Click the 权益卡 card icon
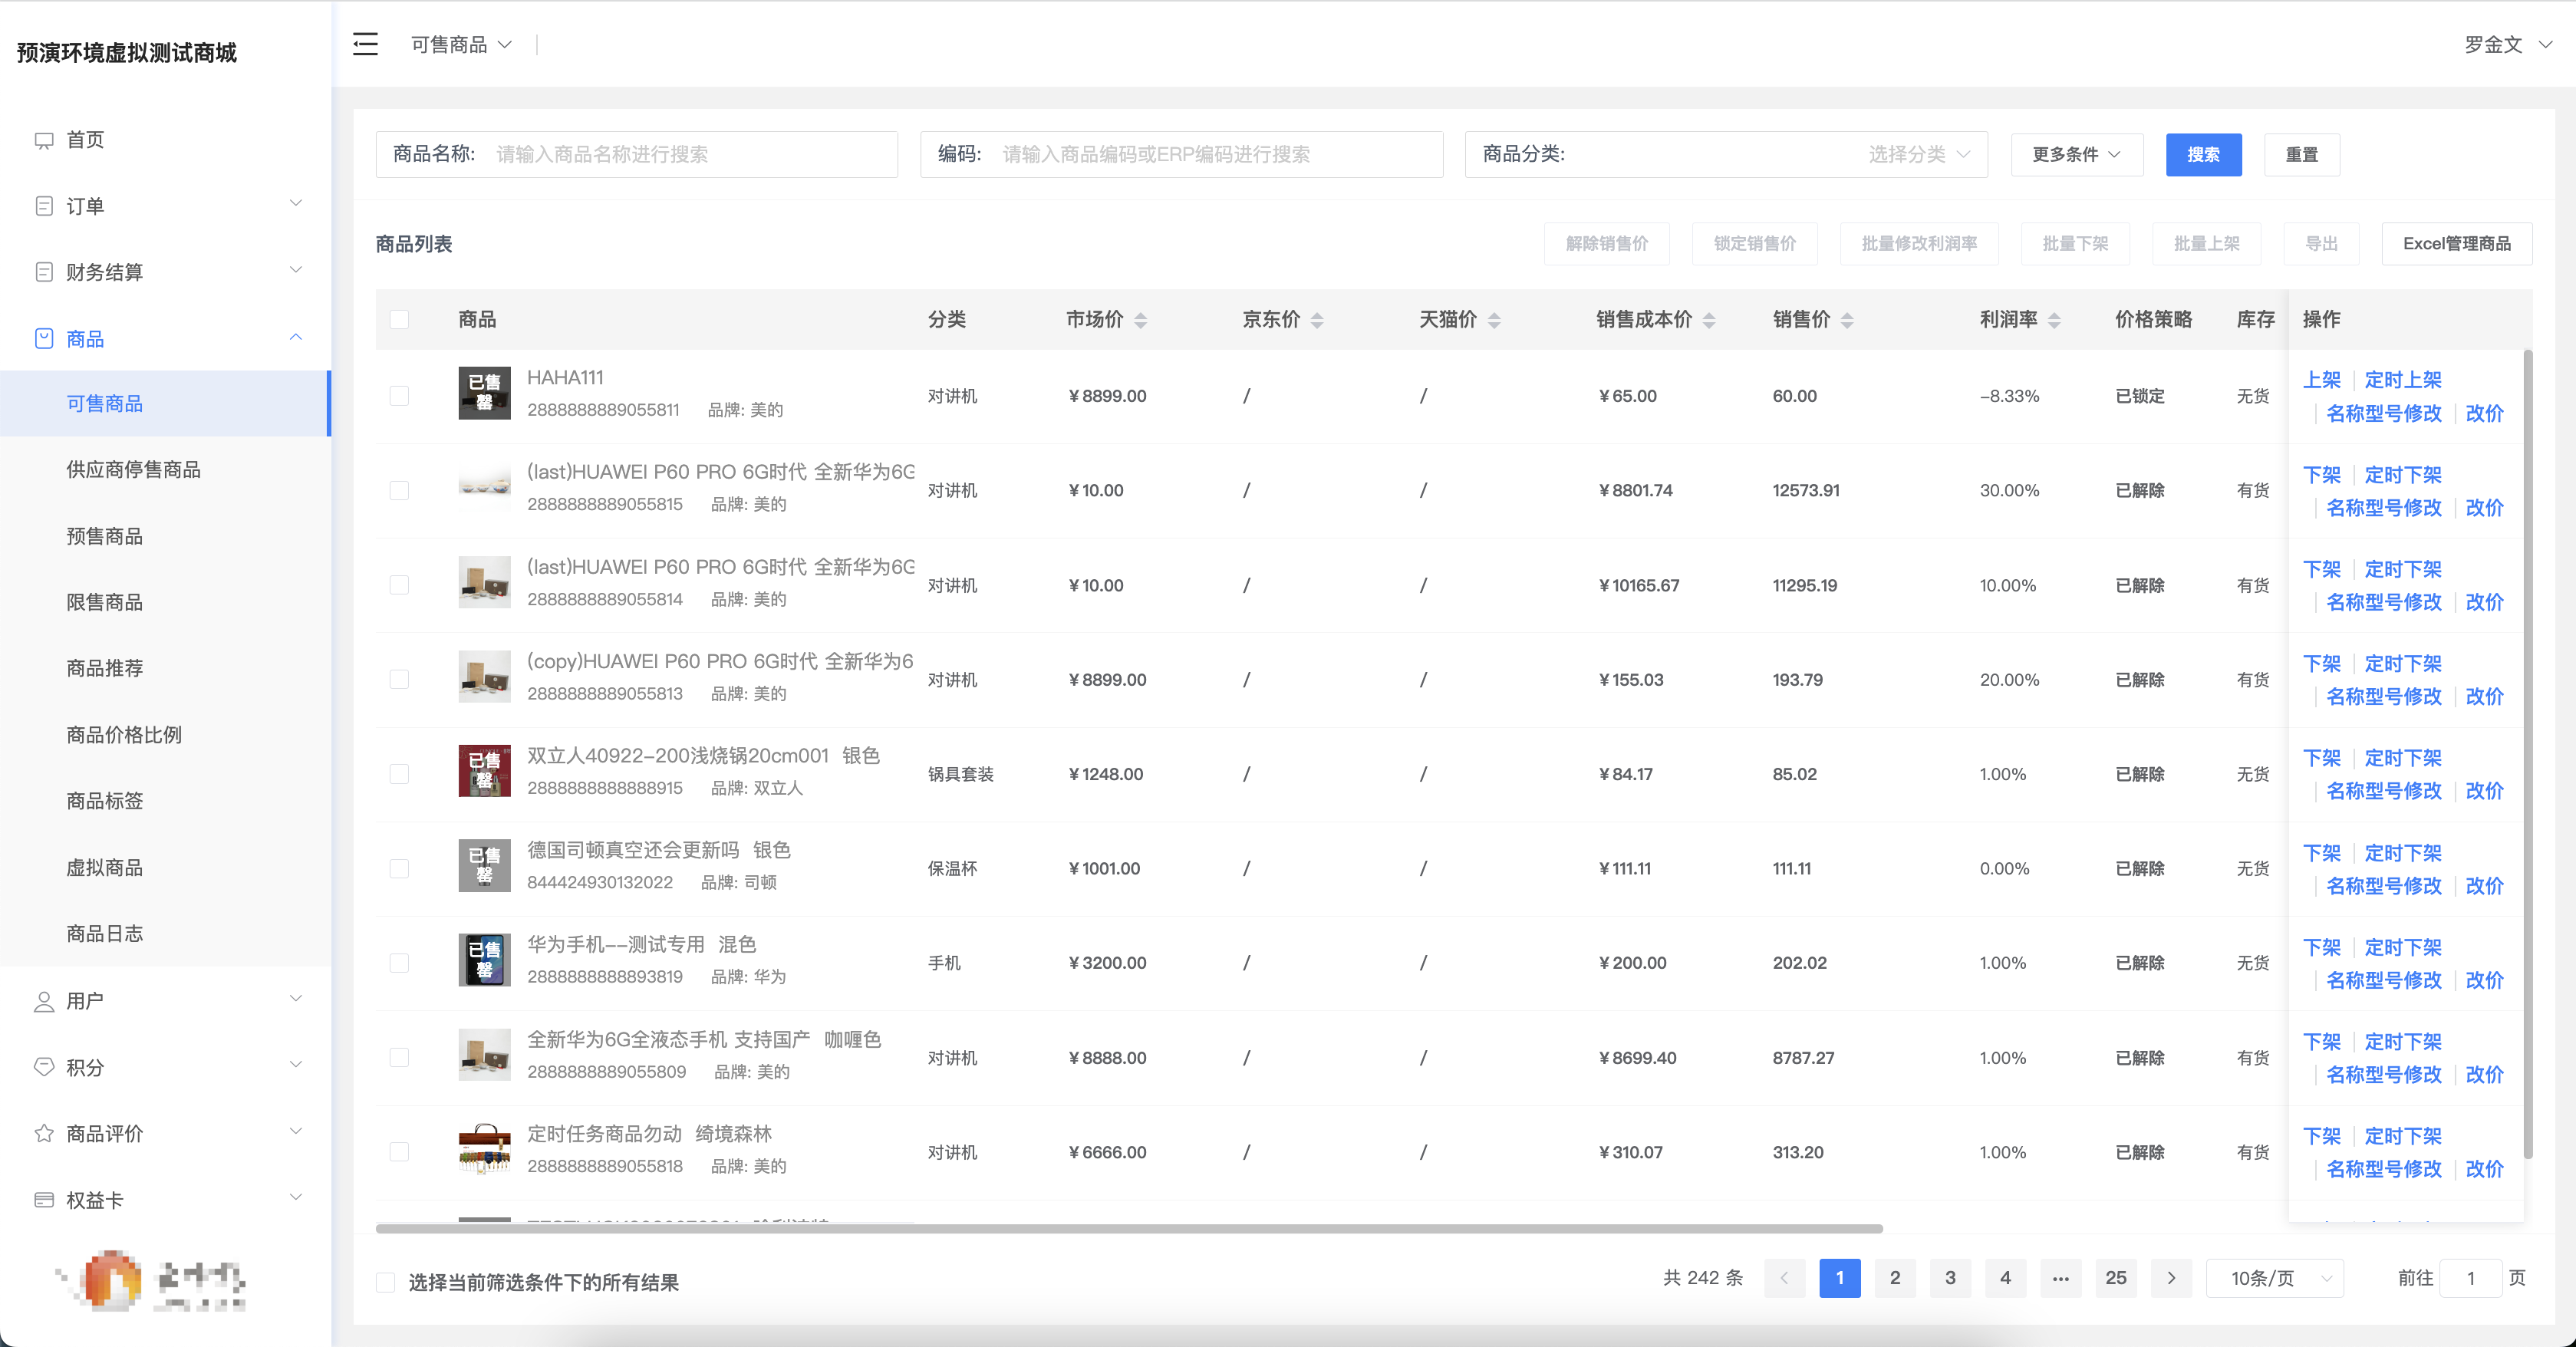The width and height of the screenshot is (2576, 1347). point(44,1200)
